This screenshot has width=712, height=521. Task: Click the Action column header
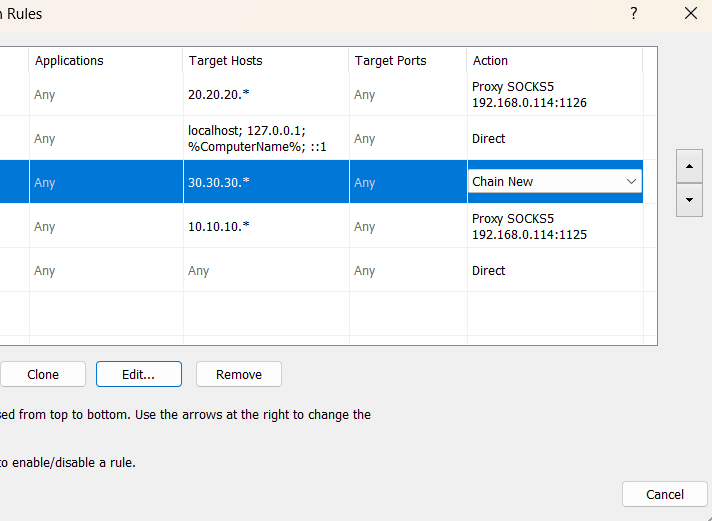490,61
